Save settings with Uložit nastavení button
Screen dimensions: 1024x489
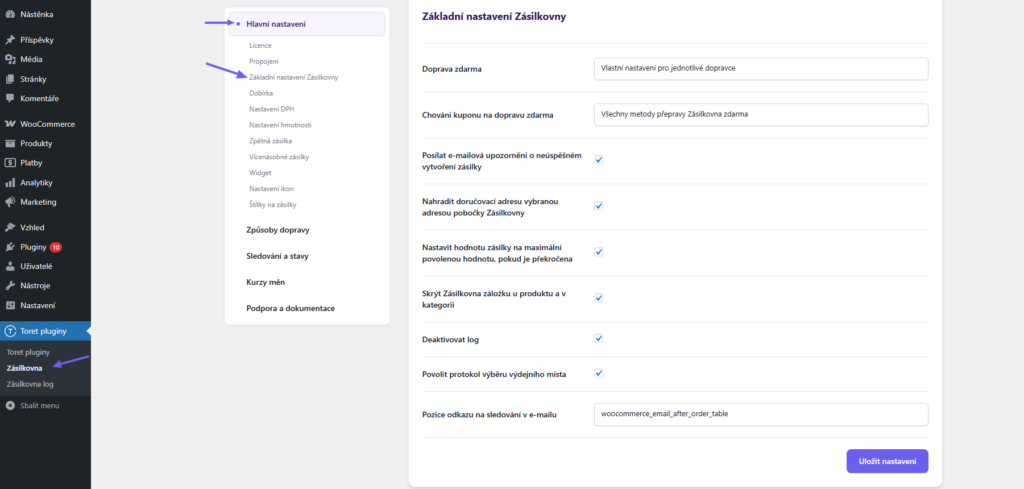(887, 461)
